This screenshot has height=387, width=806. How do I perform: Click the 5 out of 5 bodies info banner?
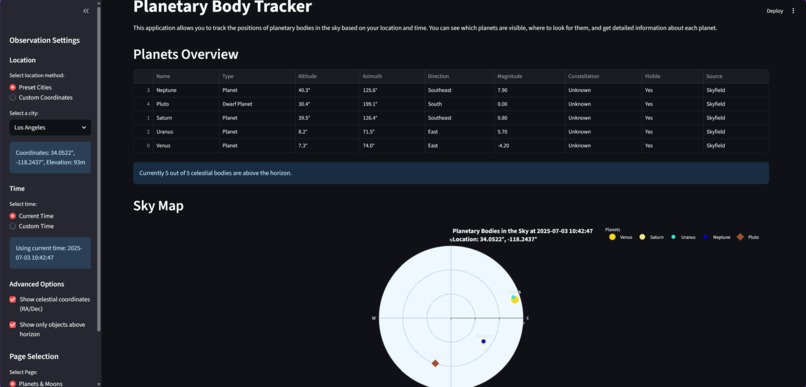(x=451, y=173)
